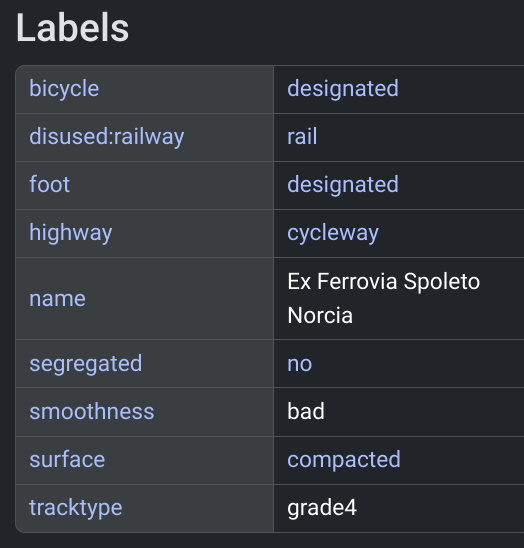Click the Labels heading
524x548 pixels.
(72, 28)
